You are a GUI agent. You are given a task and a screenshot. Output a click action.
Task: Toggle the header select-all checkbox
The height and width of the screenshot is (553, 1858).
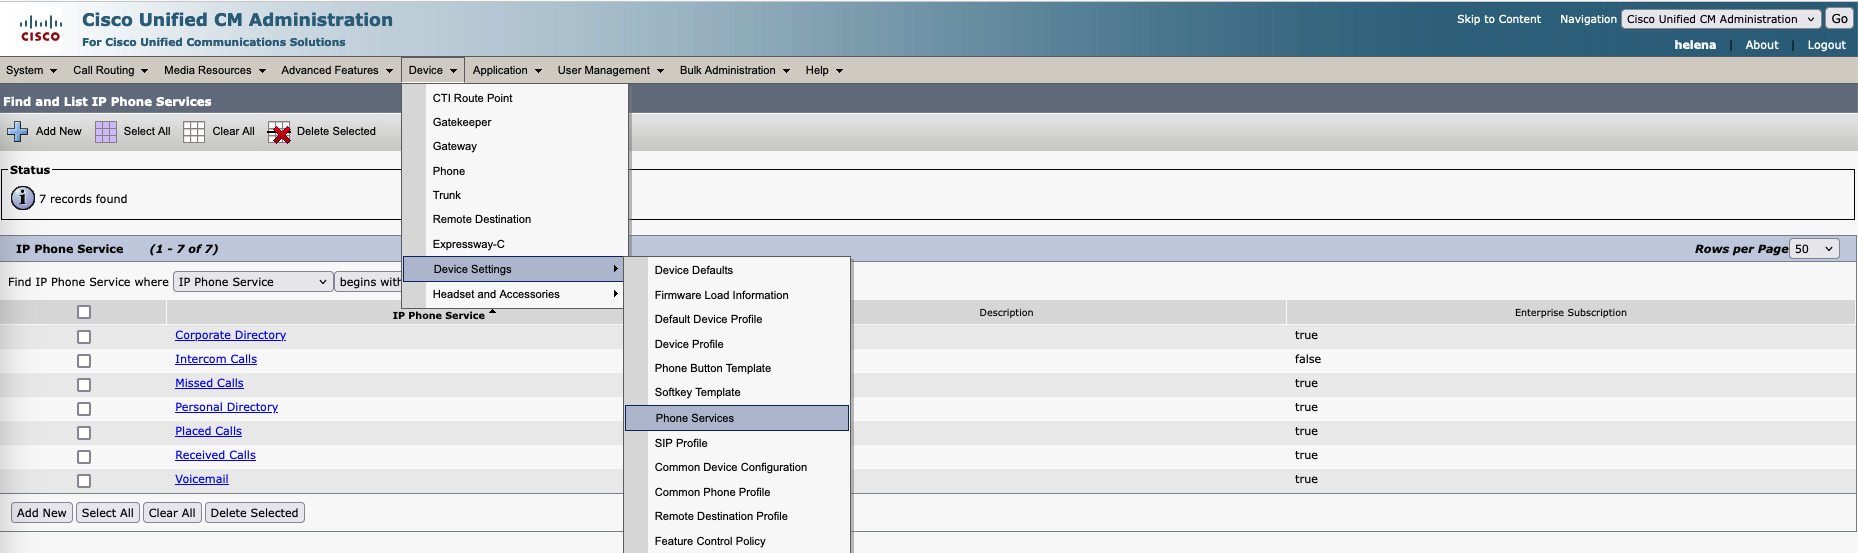(84, 312)
